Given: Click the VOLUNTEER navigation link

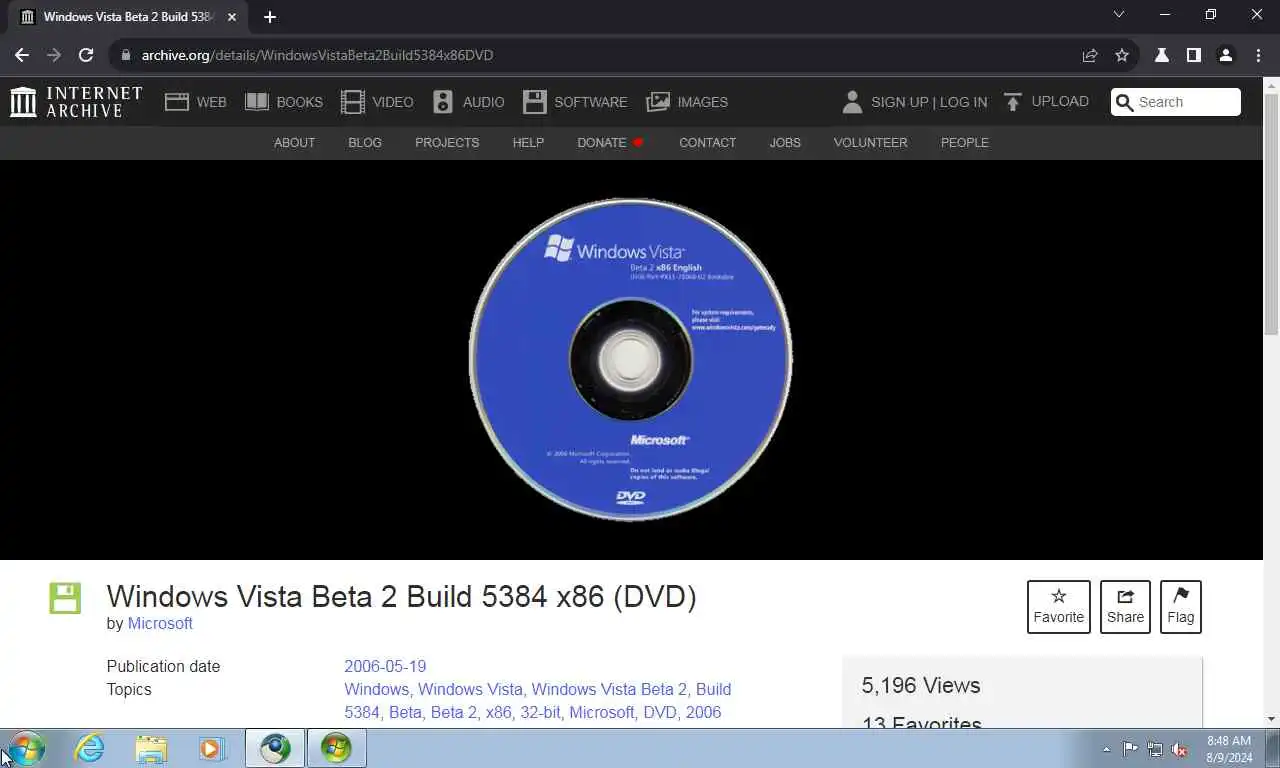Looking at the screenshot, I should (870, 143).
